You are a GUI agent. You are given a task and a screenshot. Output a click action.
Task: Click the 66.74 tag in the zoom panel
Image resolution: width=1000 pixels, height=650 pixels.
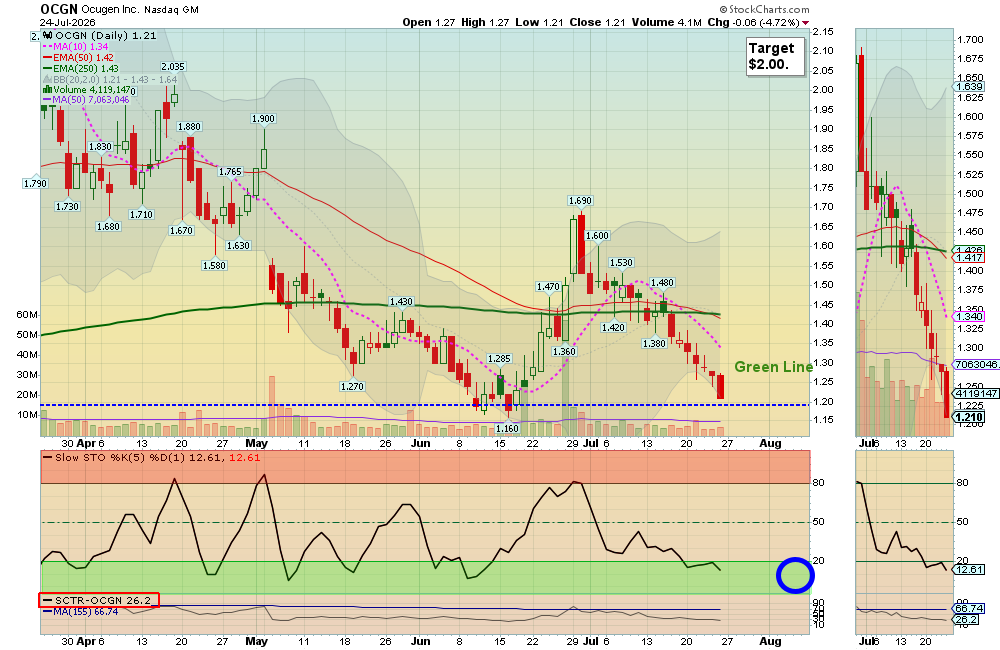click(970, 609)
